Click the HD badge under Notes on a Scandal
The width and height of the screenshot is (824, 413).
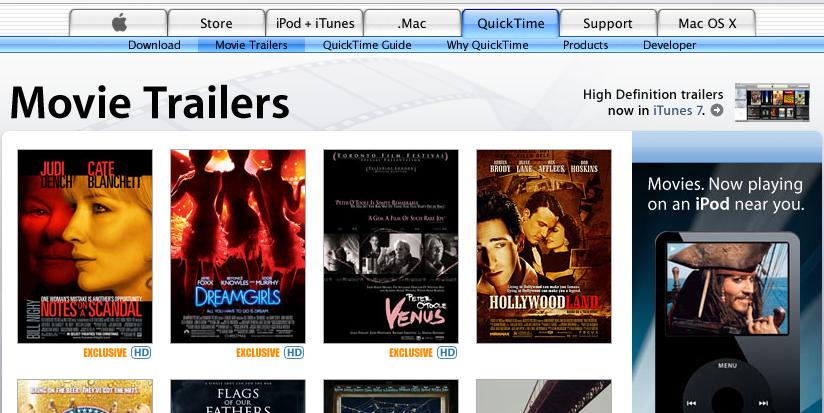click(141, 353)
